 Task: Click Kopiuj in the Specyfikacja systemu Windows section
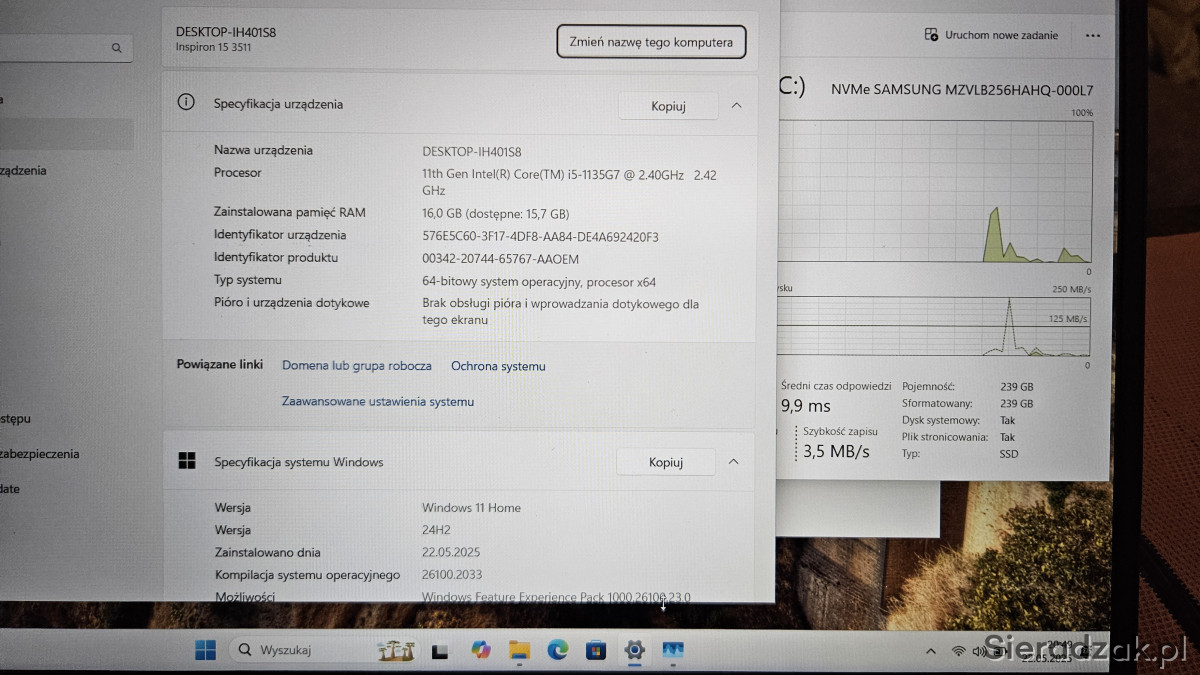[666, 462]
